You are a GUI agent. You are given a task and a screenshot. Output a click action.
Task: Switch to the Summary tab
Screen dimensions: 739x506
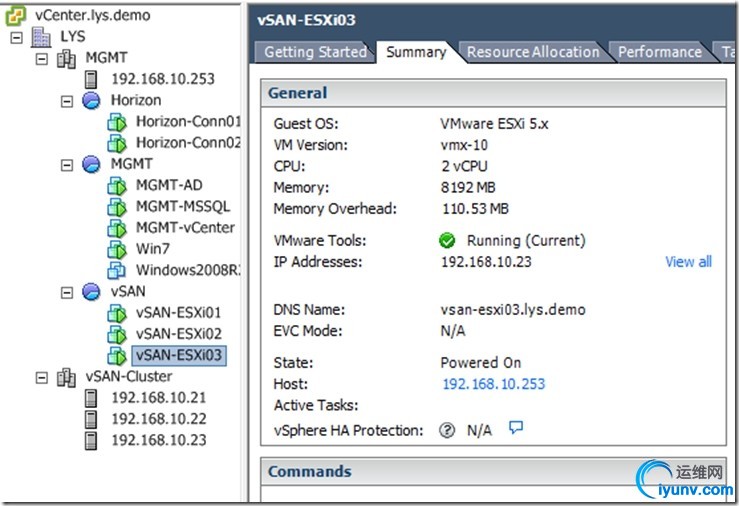[x=416, y=52]
